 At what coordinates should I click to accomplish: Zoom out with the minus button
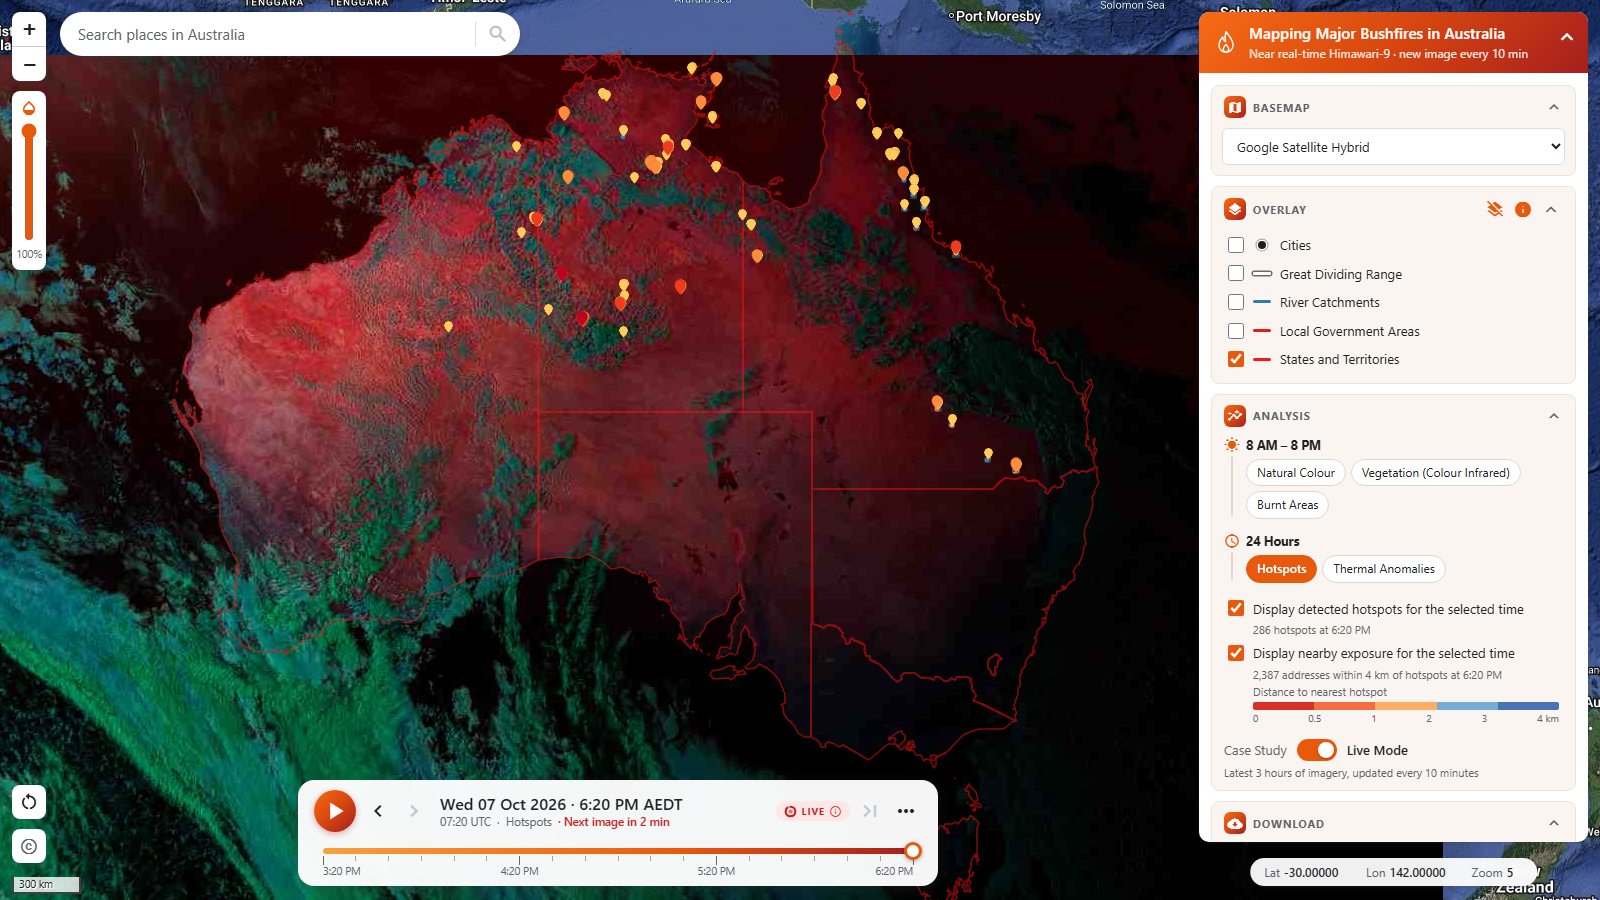29,64
